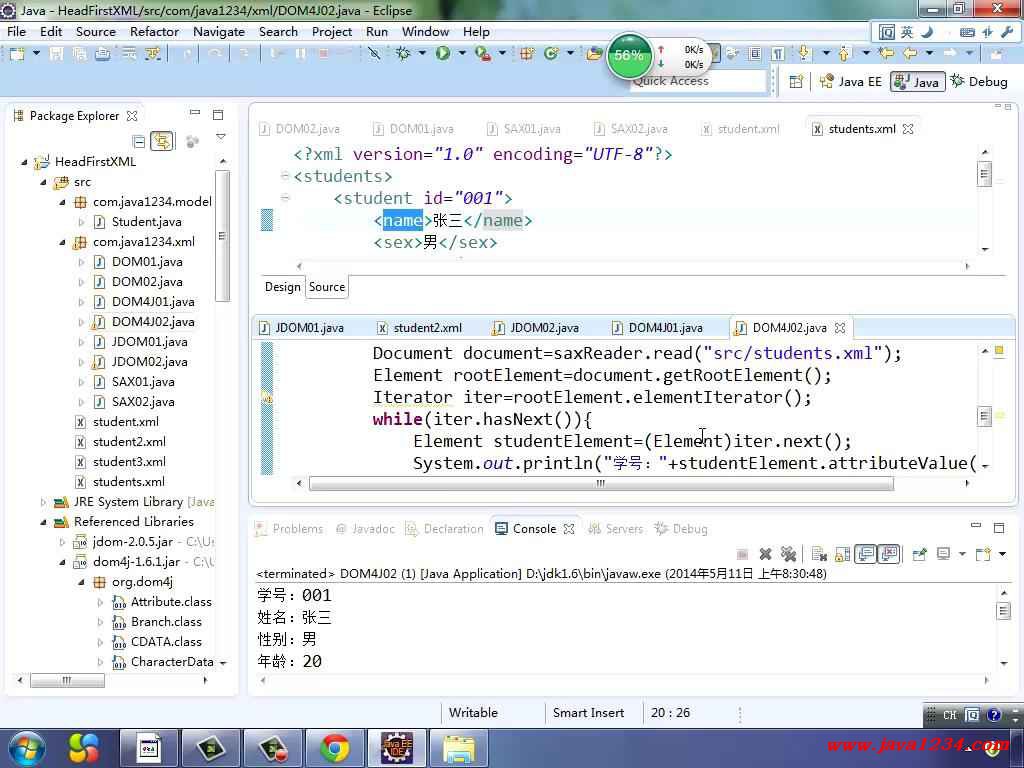Launch Debug with the bug toolbar icon
Image resolution: width=1024 pixels, height=768 pixels.
403,54
